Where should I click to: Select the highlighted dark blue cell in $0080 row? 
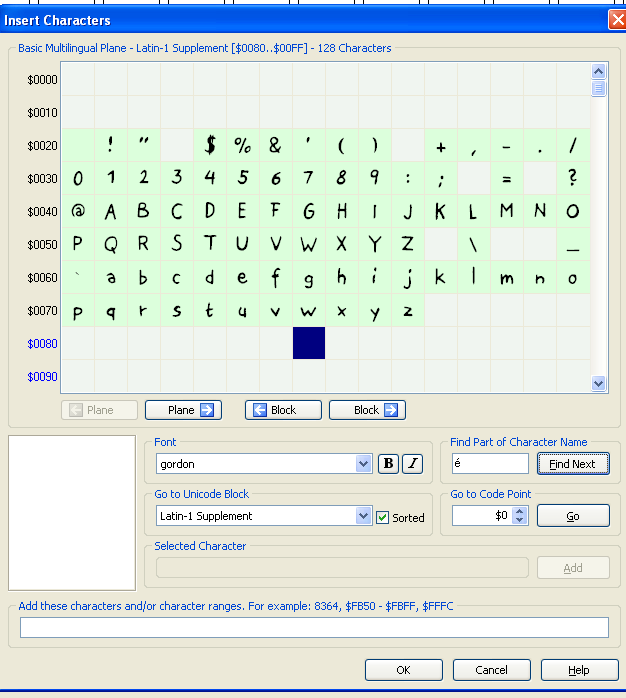[x=309, y=343]
